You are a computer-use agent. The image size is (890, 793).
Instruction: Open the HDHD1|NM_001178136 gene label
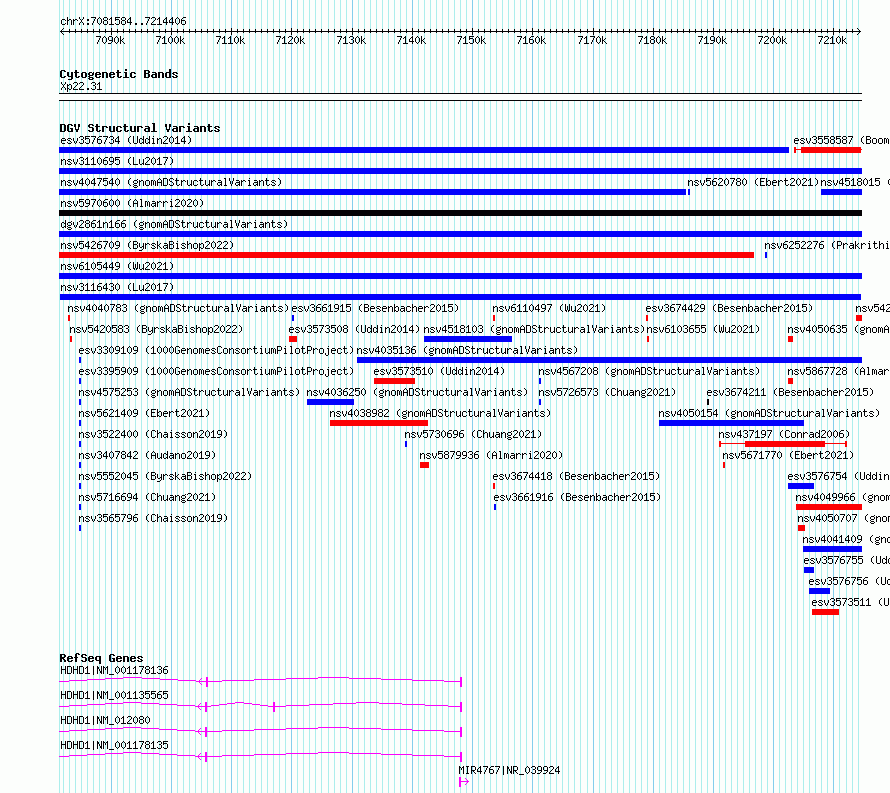(114, 670)
